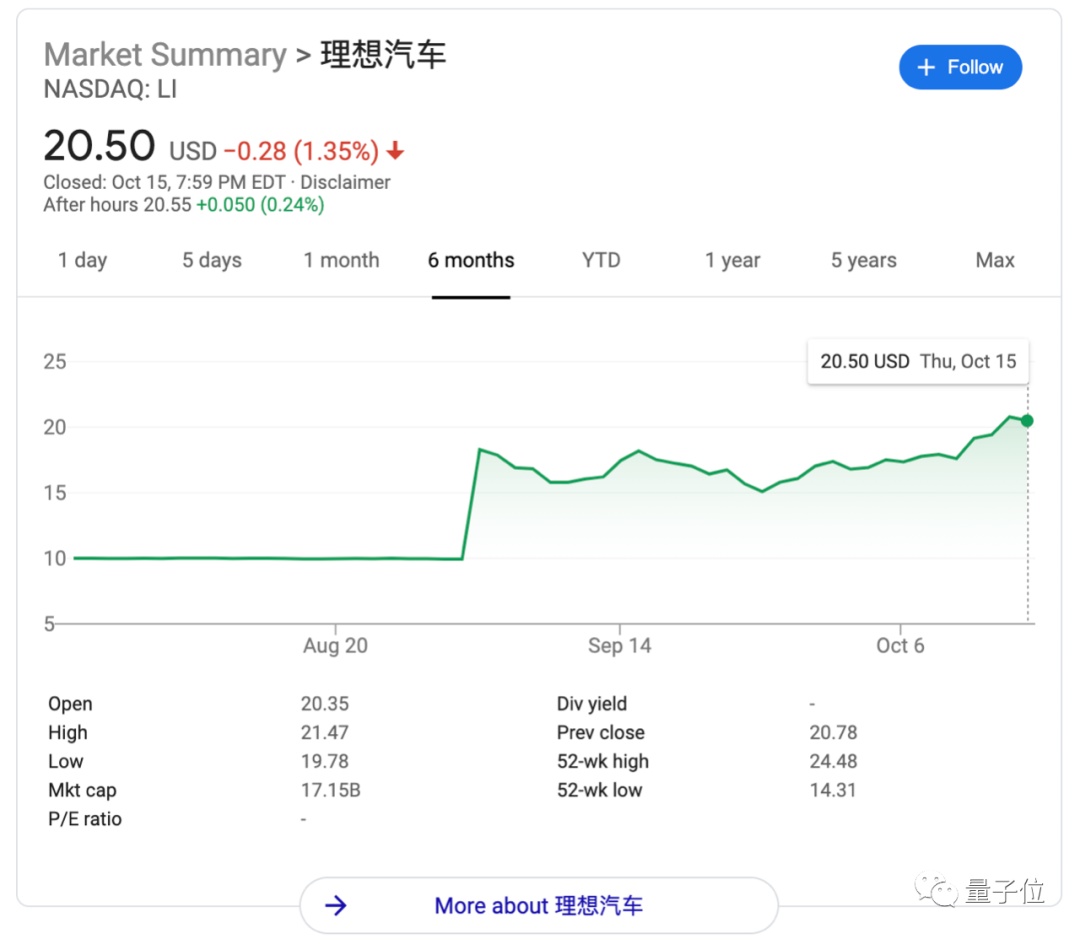
Task: Select the 1 year time range
Action: click(732, 260)
